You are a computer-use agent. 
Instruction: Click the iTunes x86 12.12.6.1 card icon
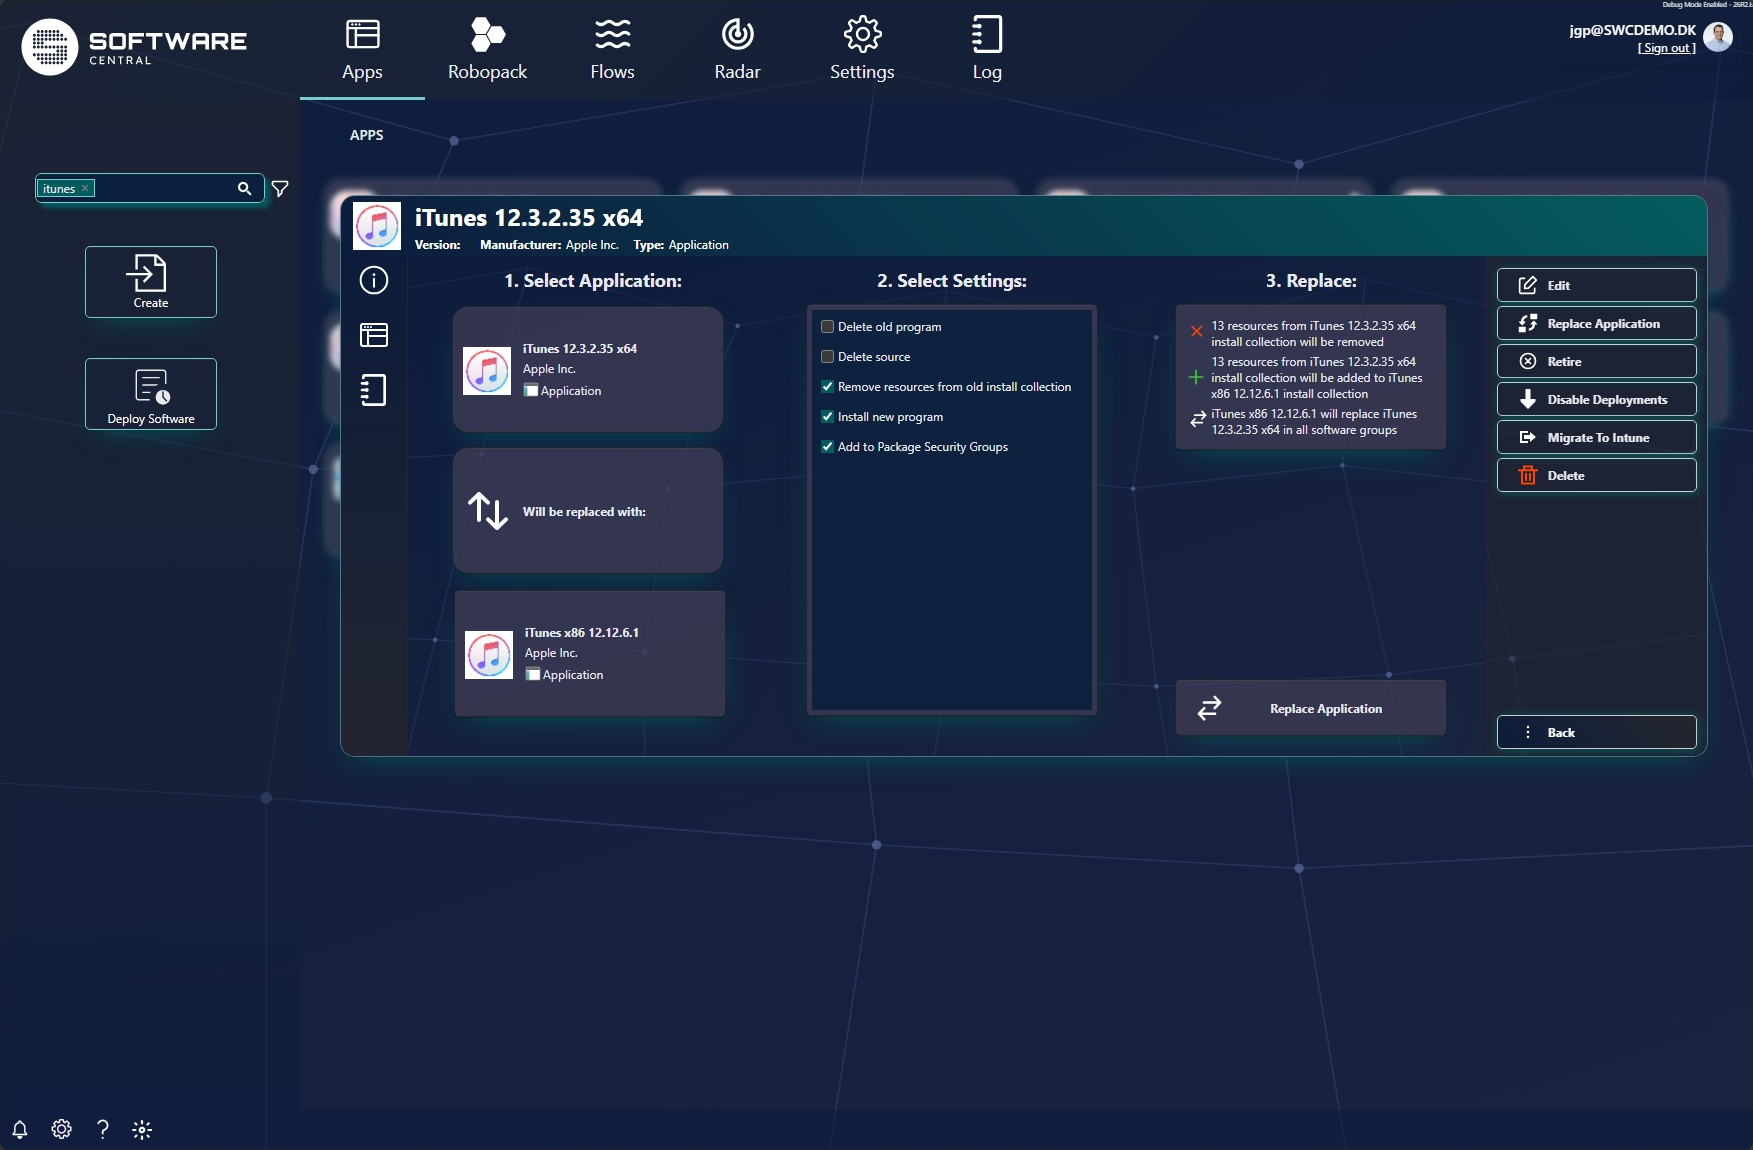coord(489,655)
